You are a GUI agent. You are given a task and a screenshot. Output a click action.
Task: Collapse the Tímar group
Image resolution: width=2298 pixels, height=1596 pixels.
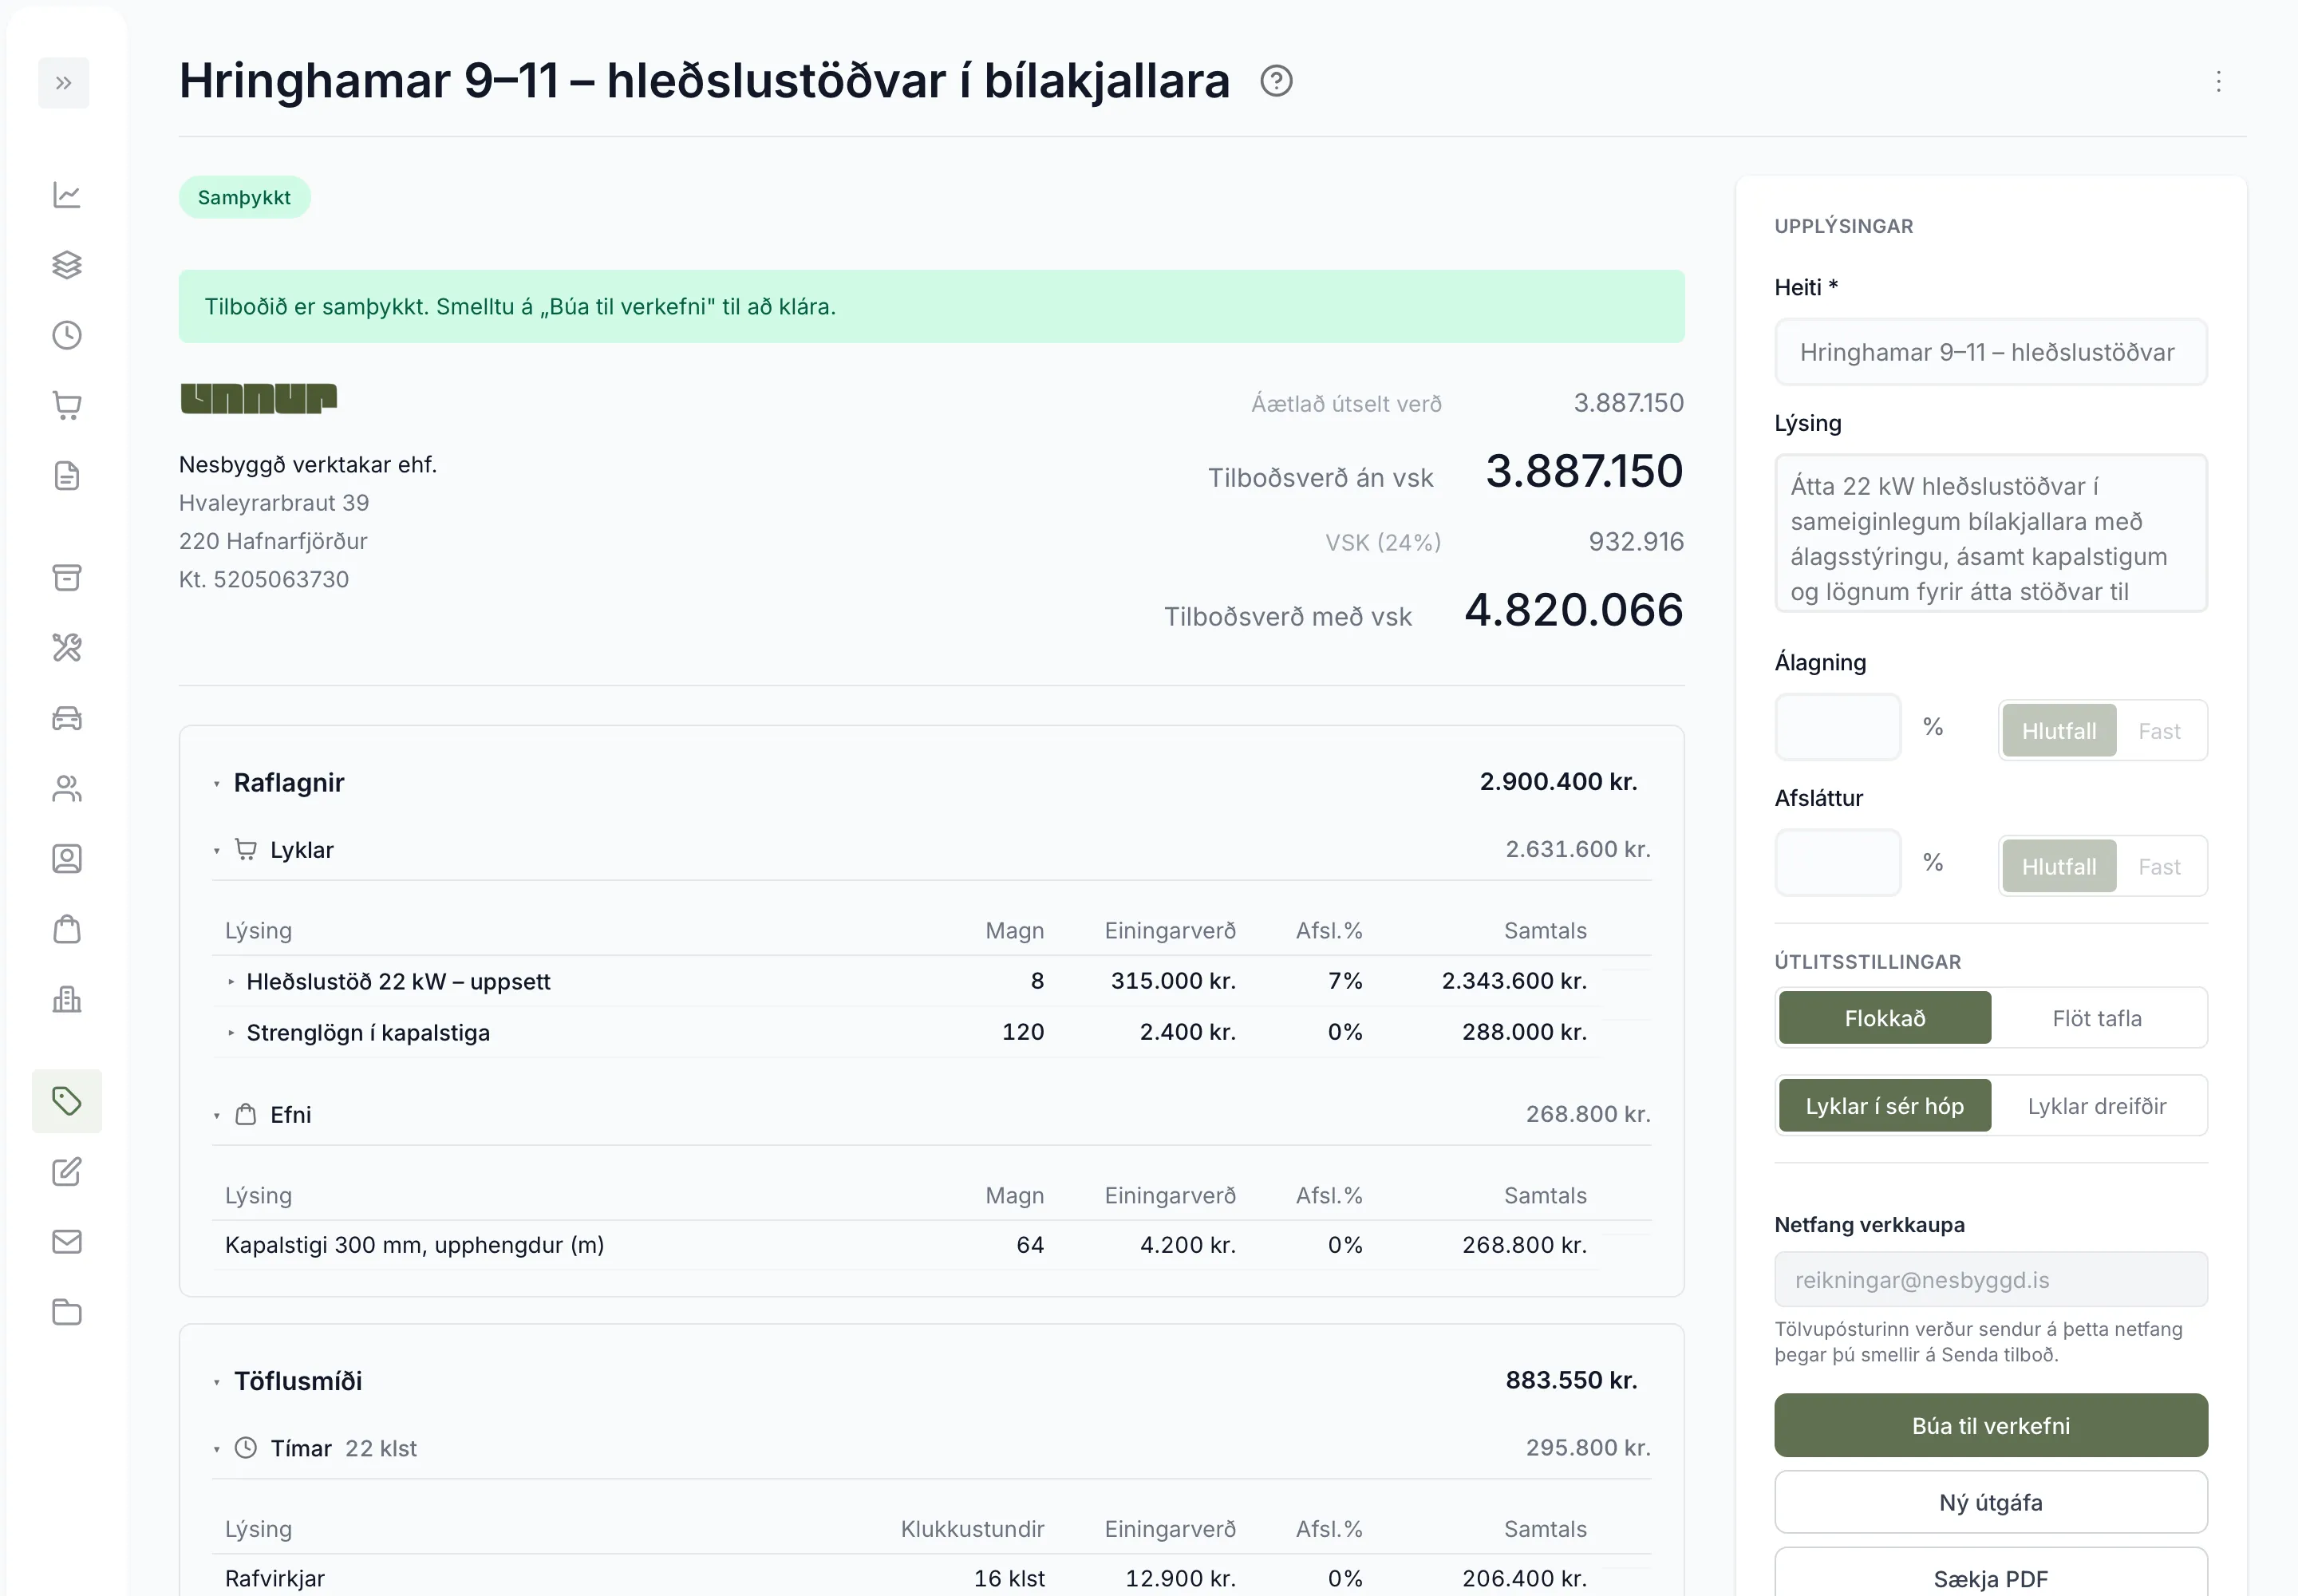pos(216,1450)
